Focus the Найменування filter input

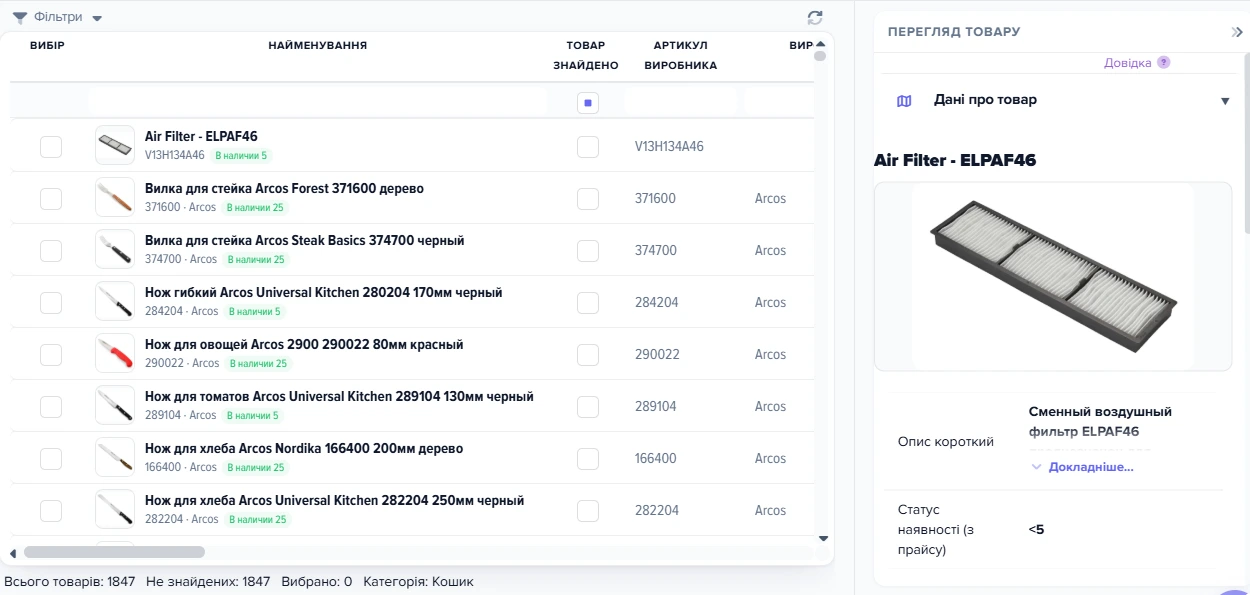point(317,102)
